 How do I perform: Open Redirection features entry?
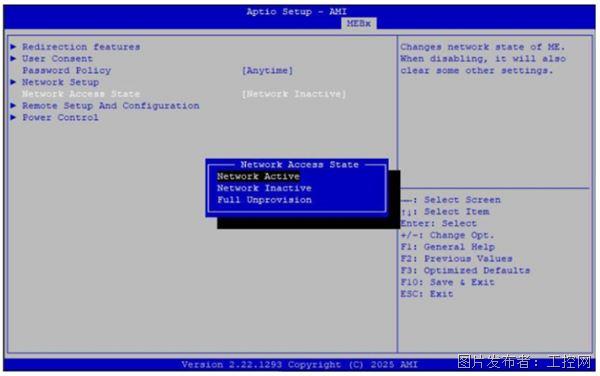pyautogui.click(x=81, y=47)
